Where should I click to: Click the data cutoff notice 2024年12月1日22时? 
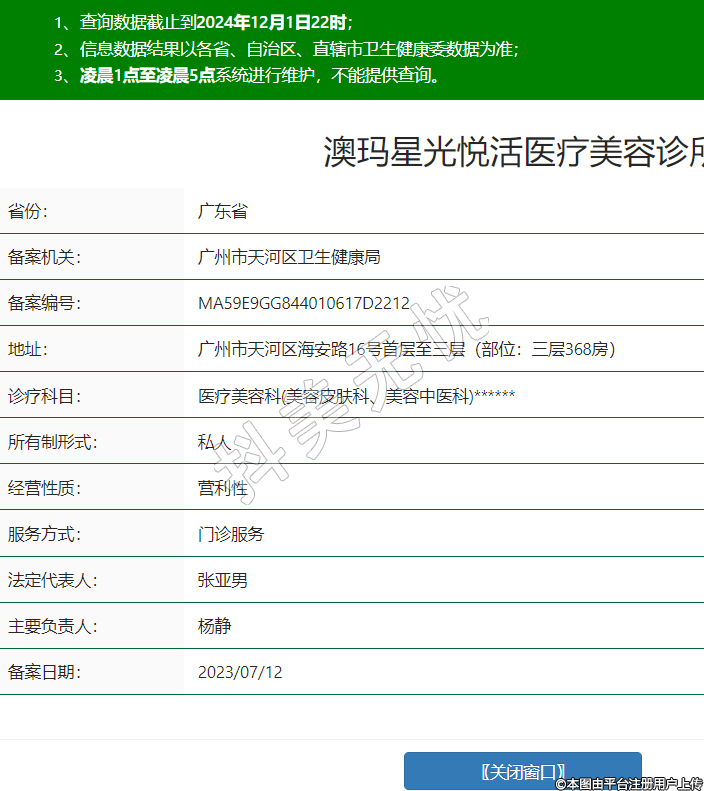point(272,21)
